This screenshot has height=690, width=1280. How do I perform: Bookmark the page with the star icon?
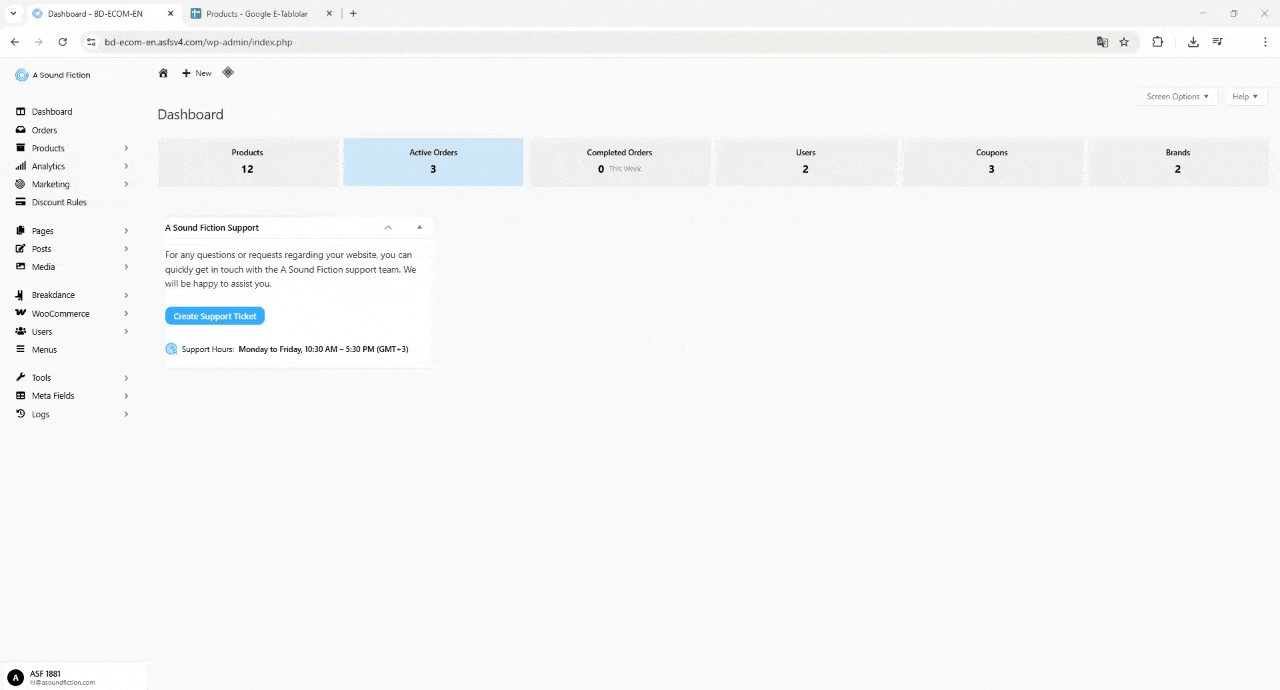1124,42
